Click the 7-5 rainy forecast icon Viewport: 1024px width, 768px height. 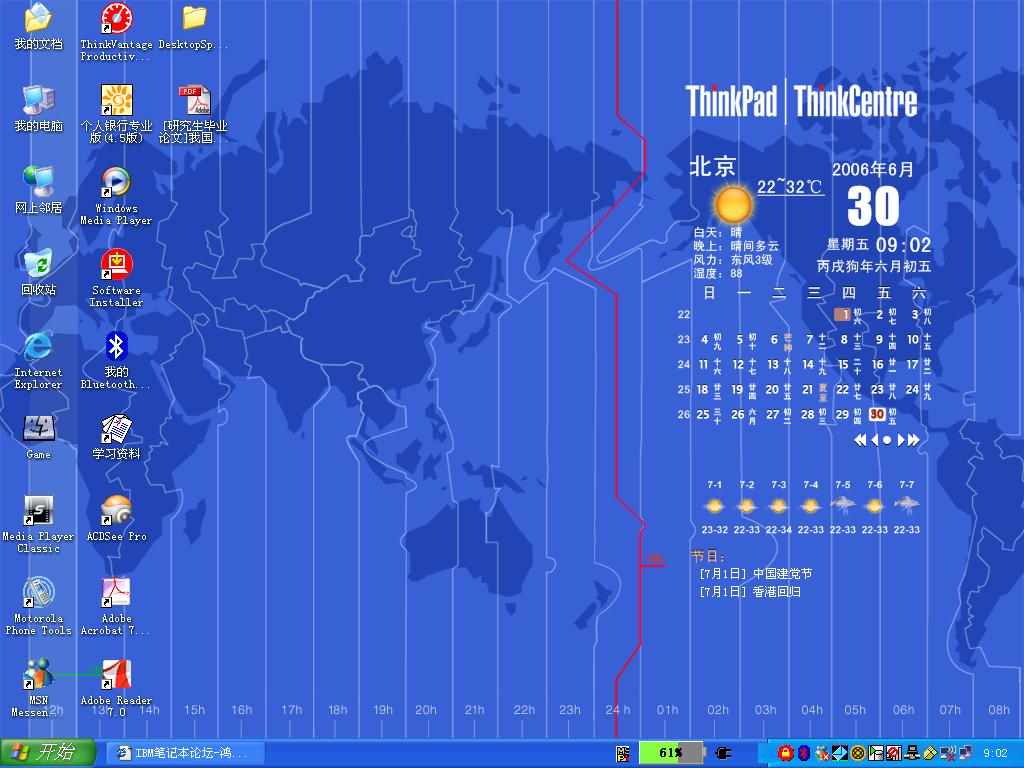843,506
